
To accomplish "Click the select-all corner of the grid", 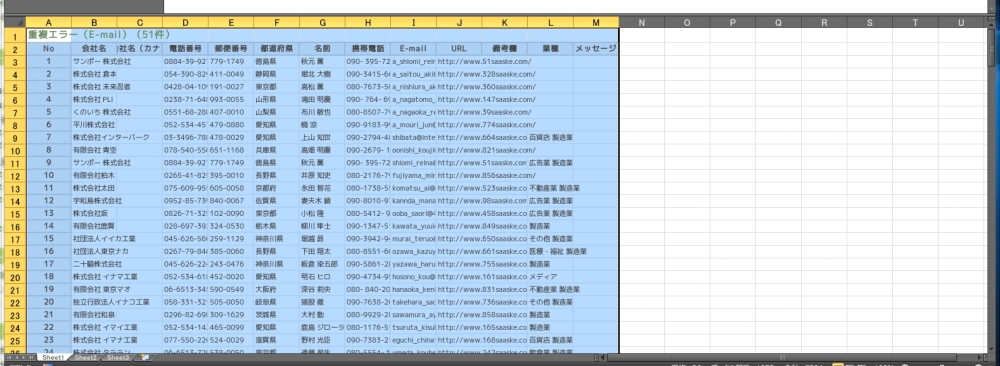I will [15, 22].
